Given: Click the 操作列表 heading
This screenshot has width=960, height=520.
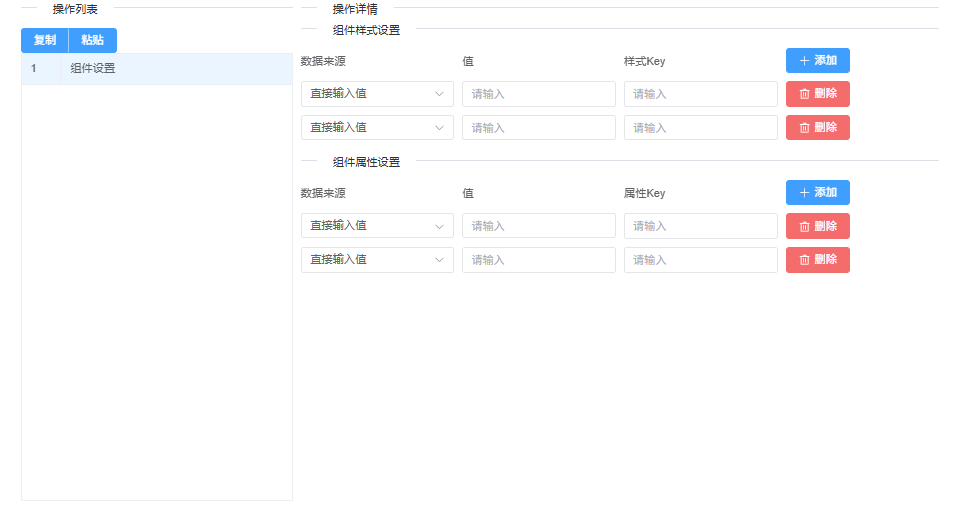Looking at the screenshot, I should tap(75, 9).
